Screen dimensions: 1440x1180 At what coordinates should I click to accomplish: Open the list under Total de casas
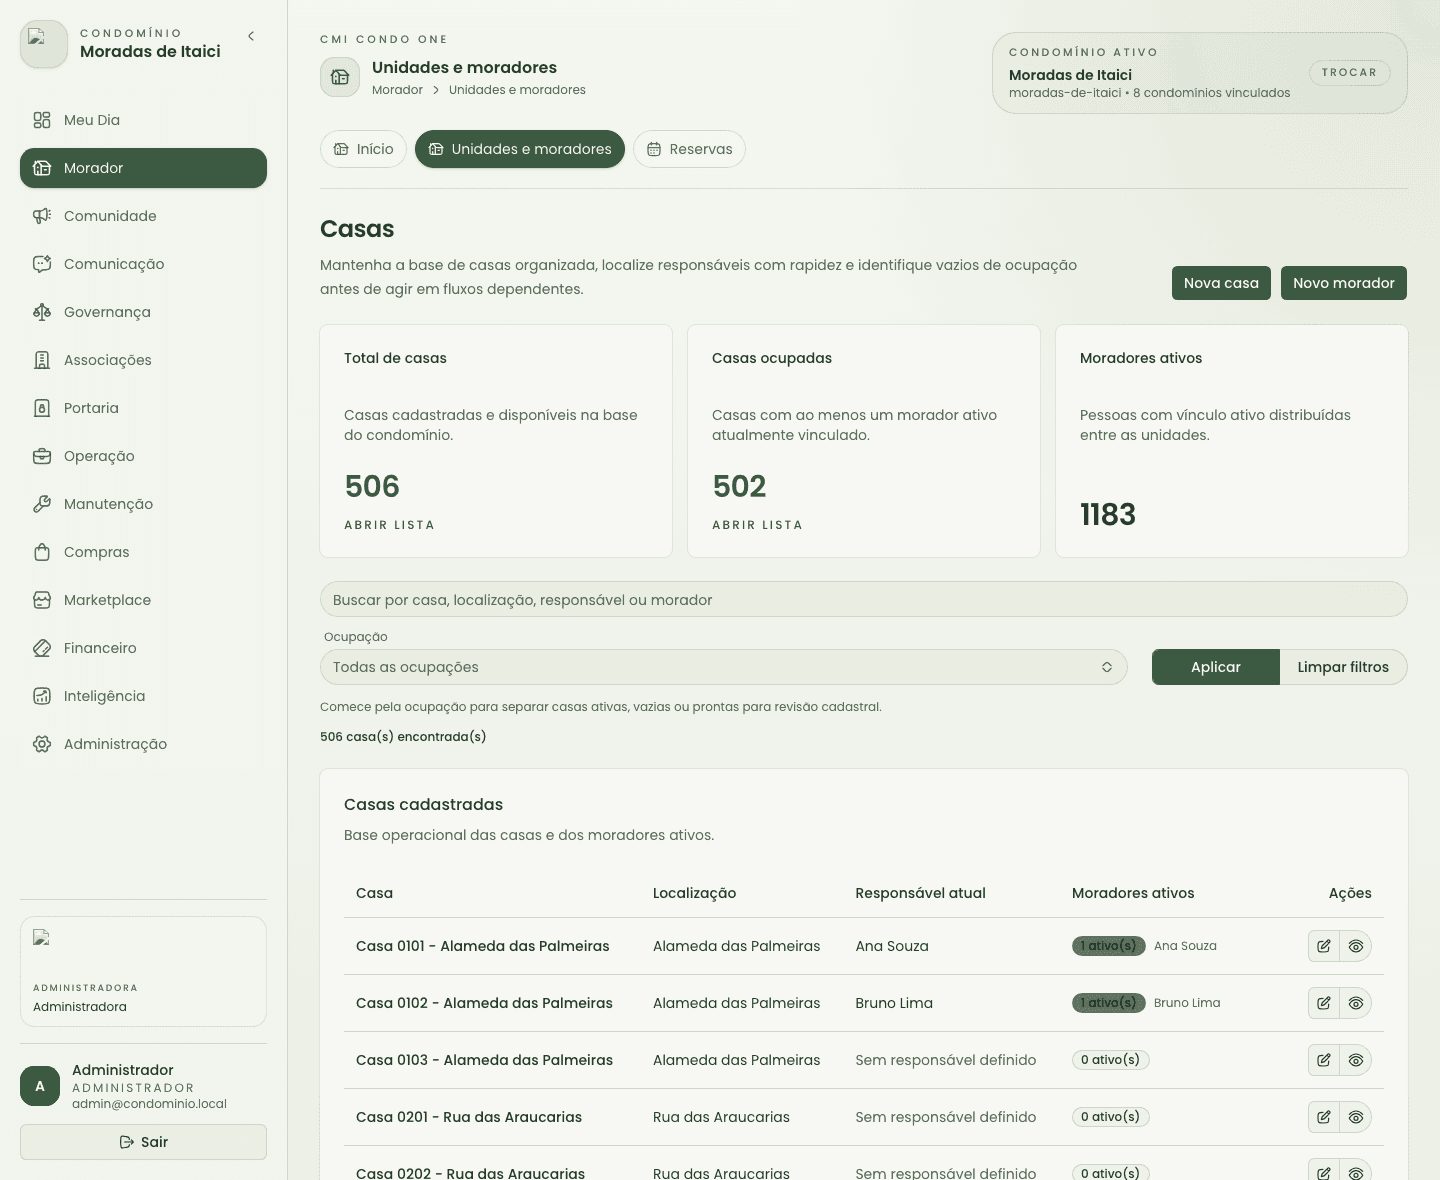[389, 525]
